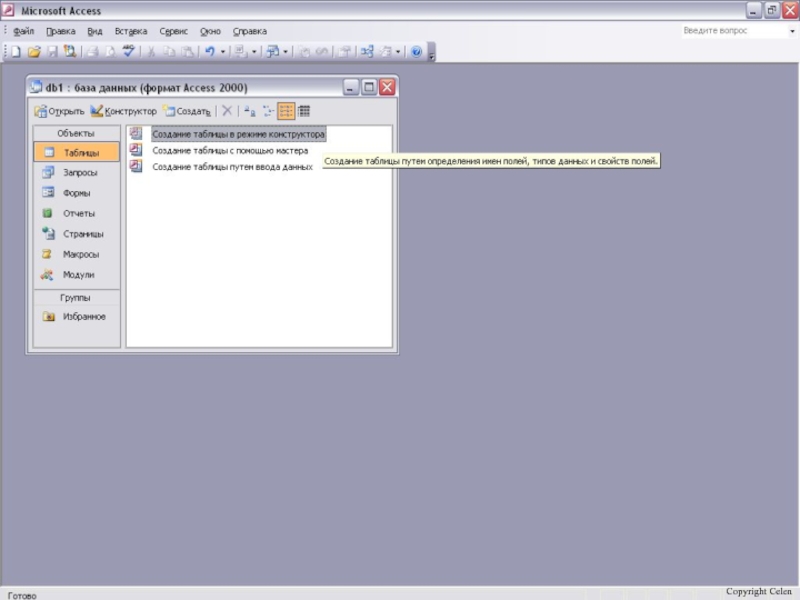Open the Сервис menu
Image resolution: width=800 pixels, height=600 pixels.
tap(173, 31)
